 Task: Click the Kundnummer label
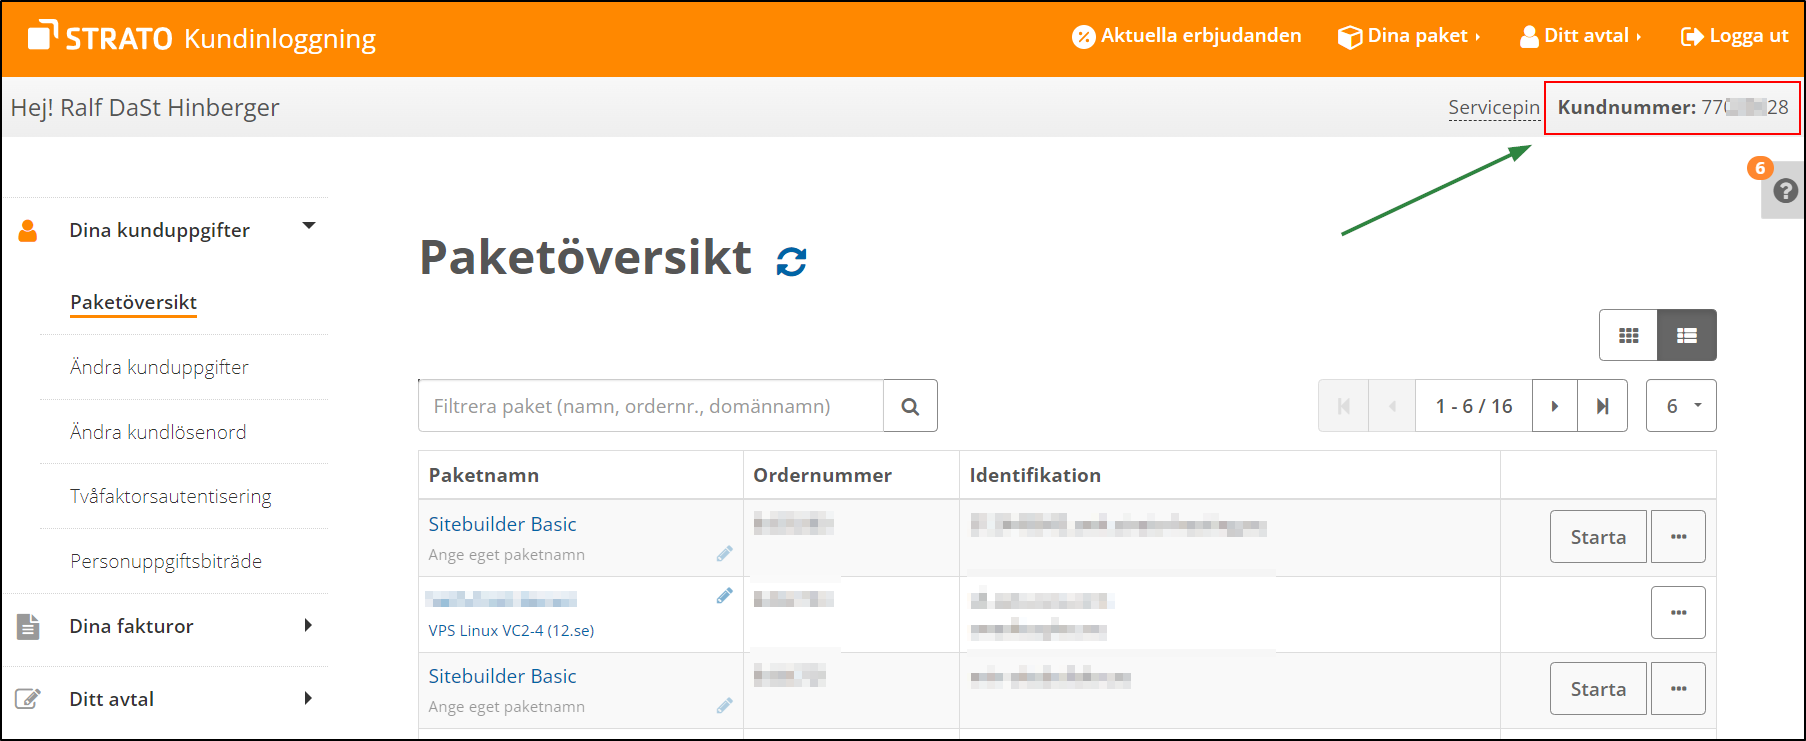pos(1627,107)
